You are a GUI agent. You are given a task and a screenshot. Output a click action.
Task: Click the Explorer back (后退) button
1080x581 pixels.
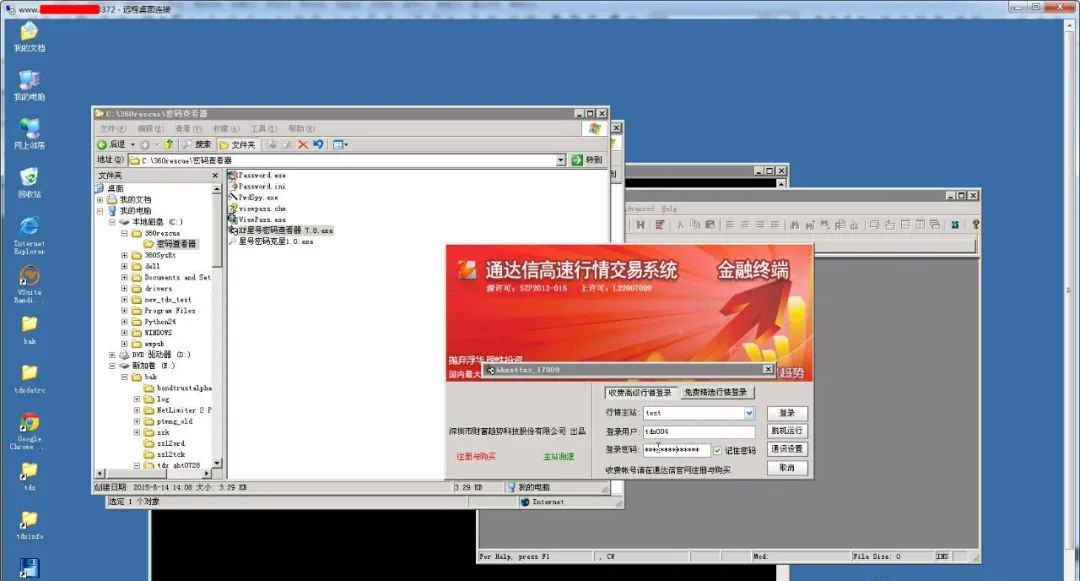point(112,145)
